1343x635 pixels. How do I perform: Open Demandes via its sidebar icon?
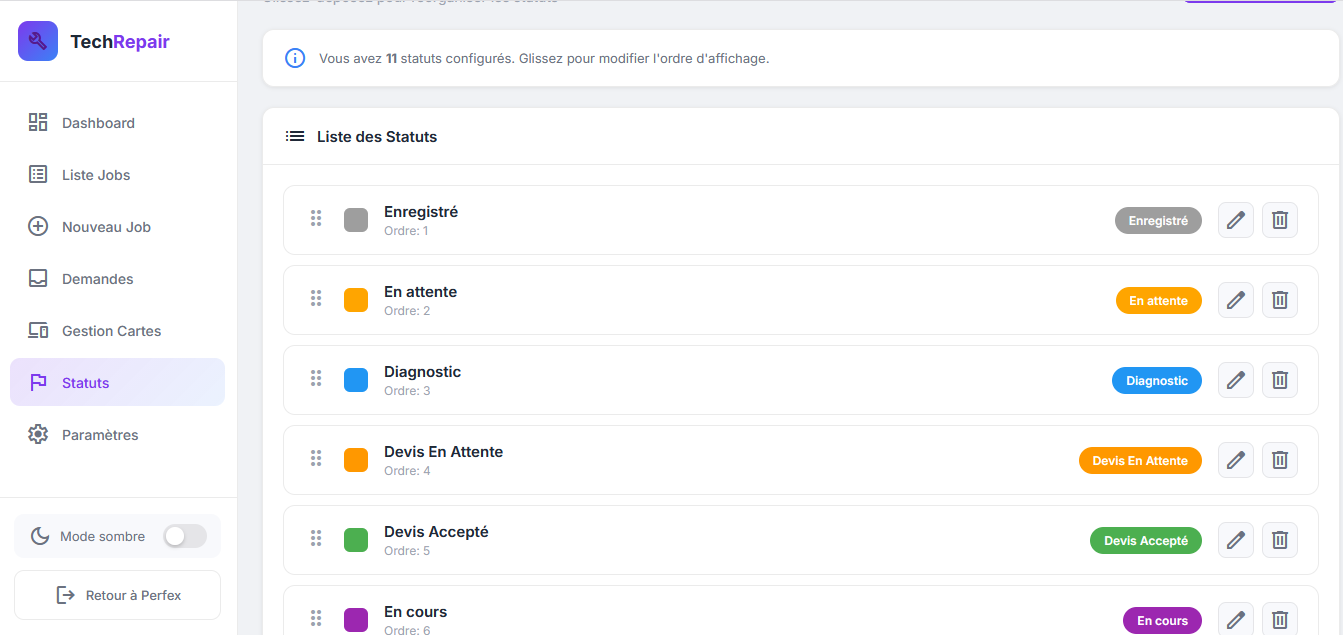tap(38, 278)
